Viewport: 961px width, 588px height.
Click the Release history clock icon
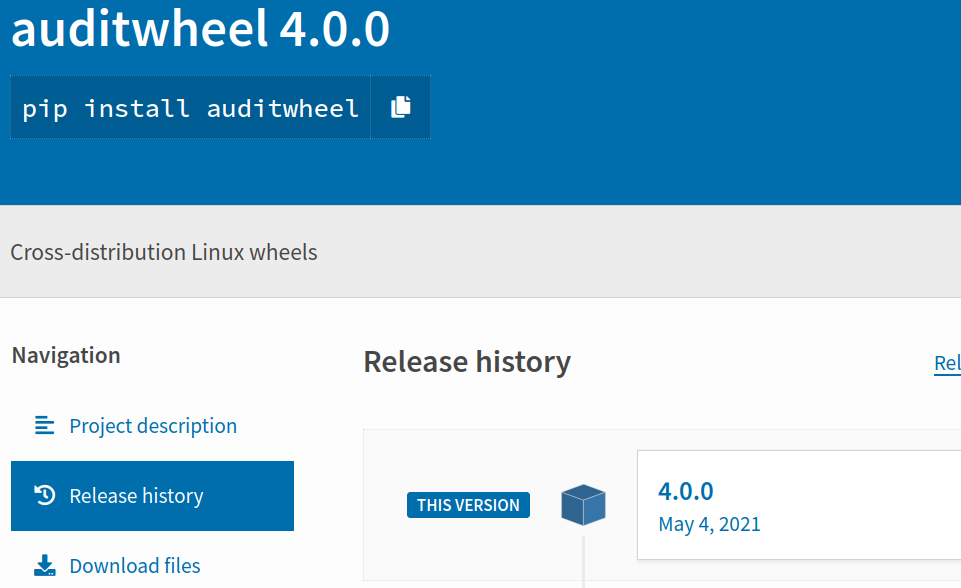tap(44, 496)
